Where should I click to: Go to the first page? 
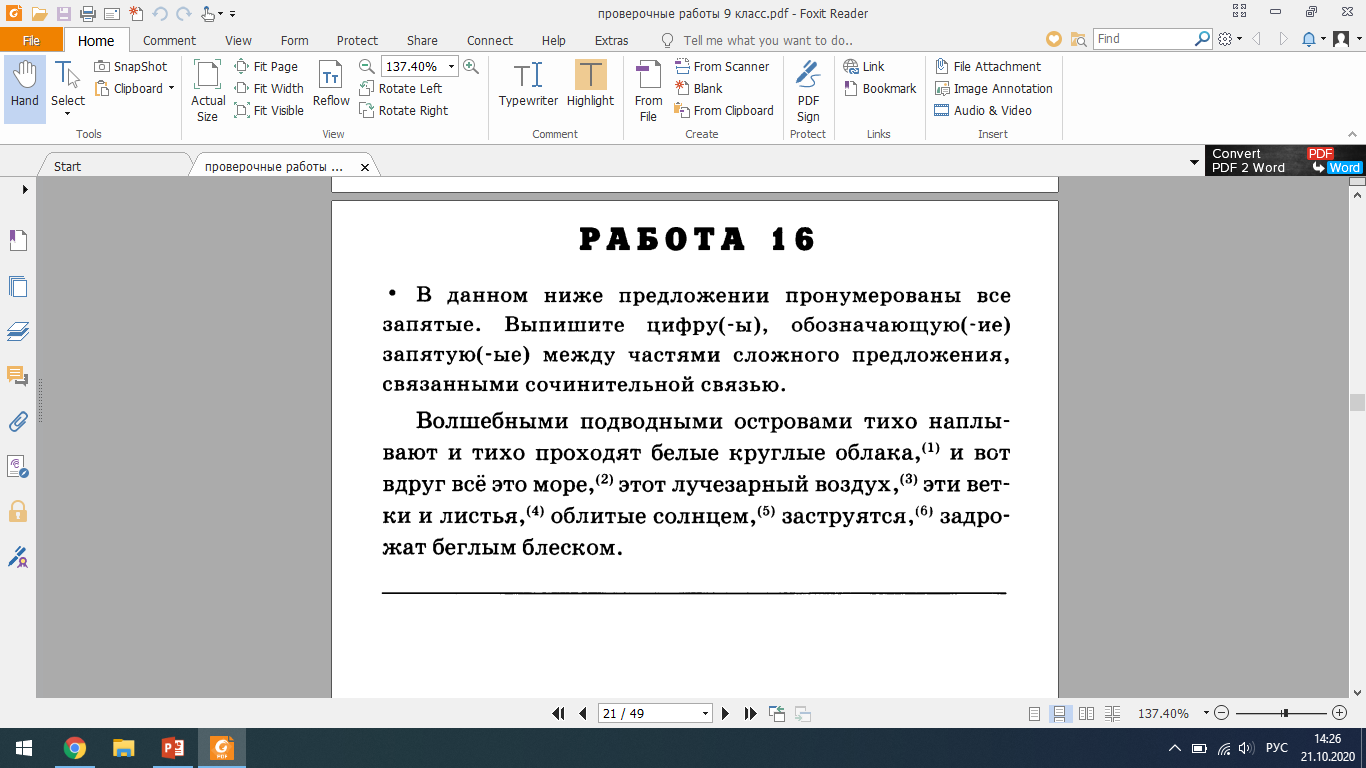point(559,713)
